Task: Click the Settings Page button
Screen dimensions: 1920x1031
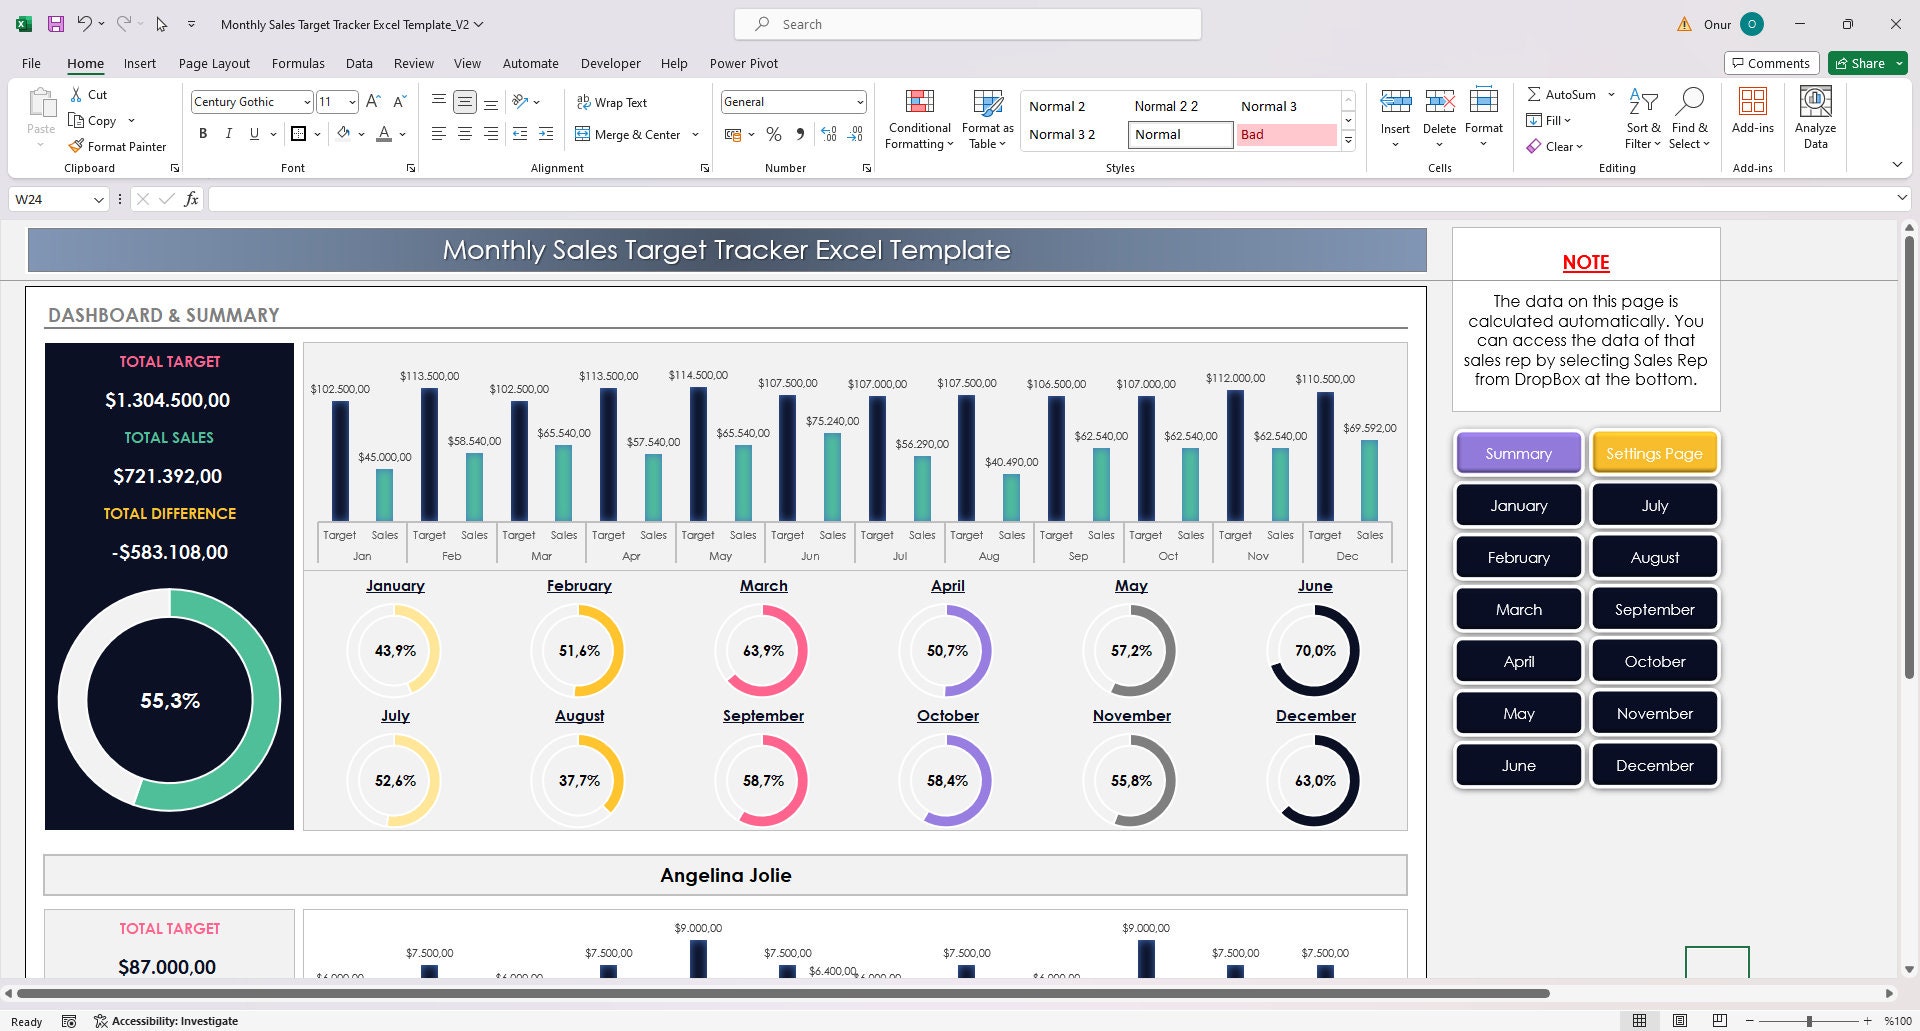Action: pyautogui.click(x=1654, y=453)
